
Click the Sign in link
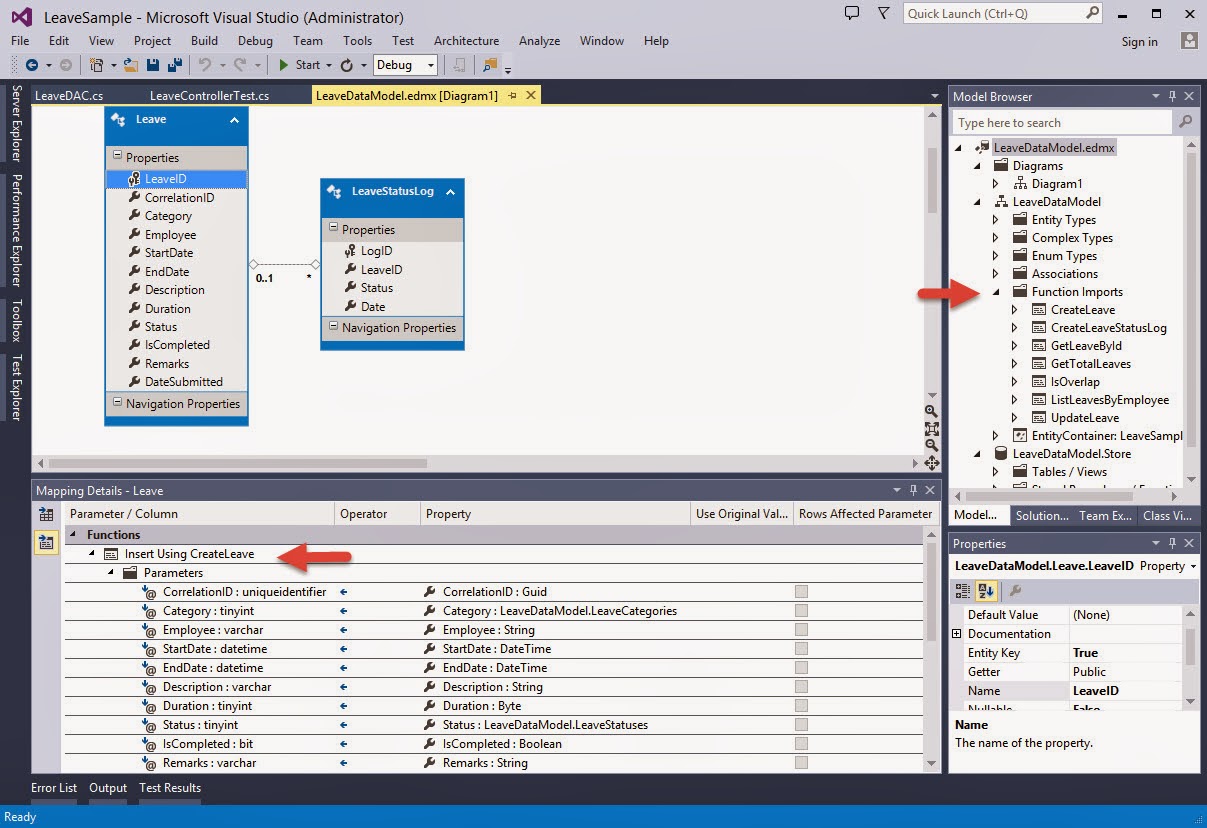point(1140,42)
